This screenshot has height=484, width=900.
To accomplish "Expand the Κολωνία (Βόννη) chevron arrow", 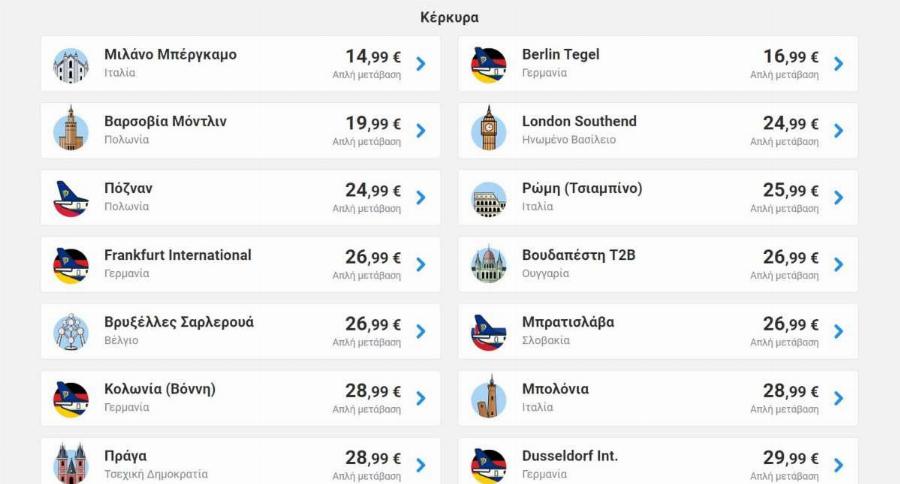I will tap(421, 399).
